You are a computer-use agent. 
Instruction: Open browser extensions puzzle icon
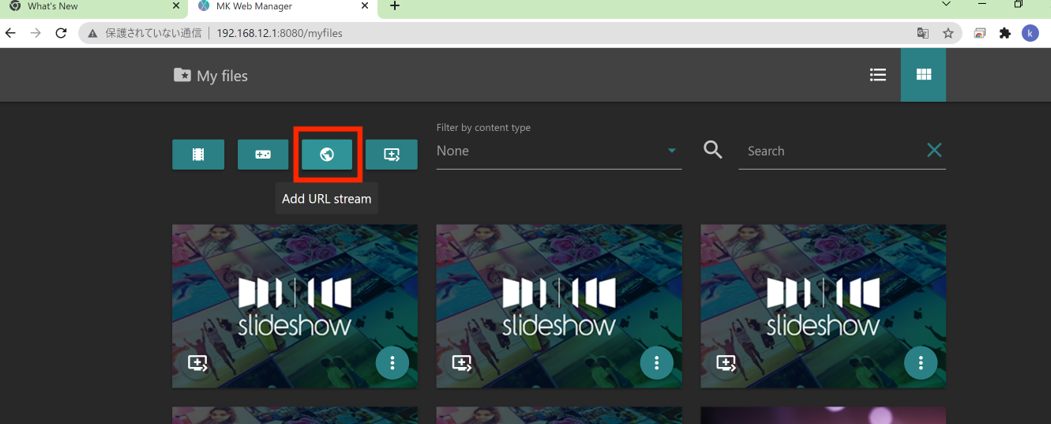(x=1005, y=33)
